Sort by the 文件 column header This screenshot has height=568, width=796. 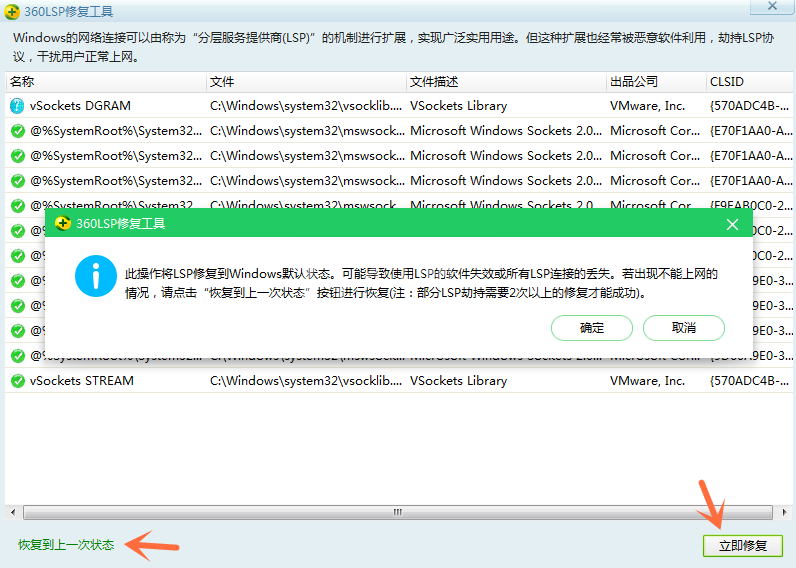click(x=306, y=82)
